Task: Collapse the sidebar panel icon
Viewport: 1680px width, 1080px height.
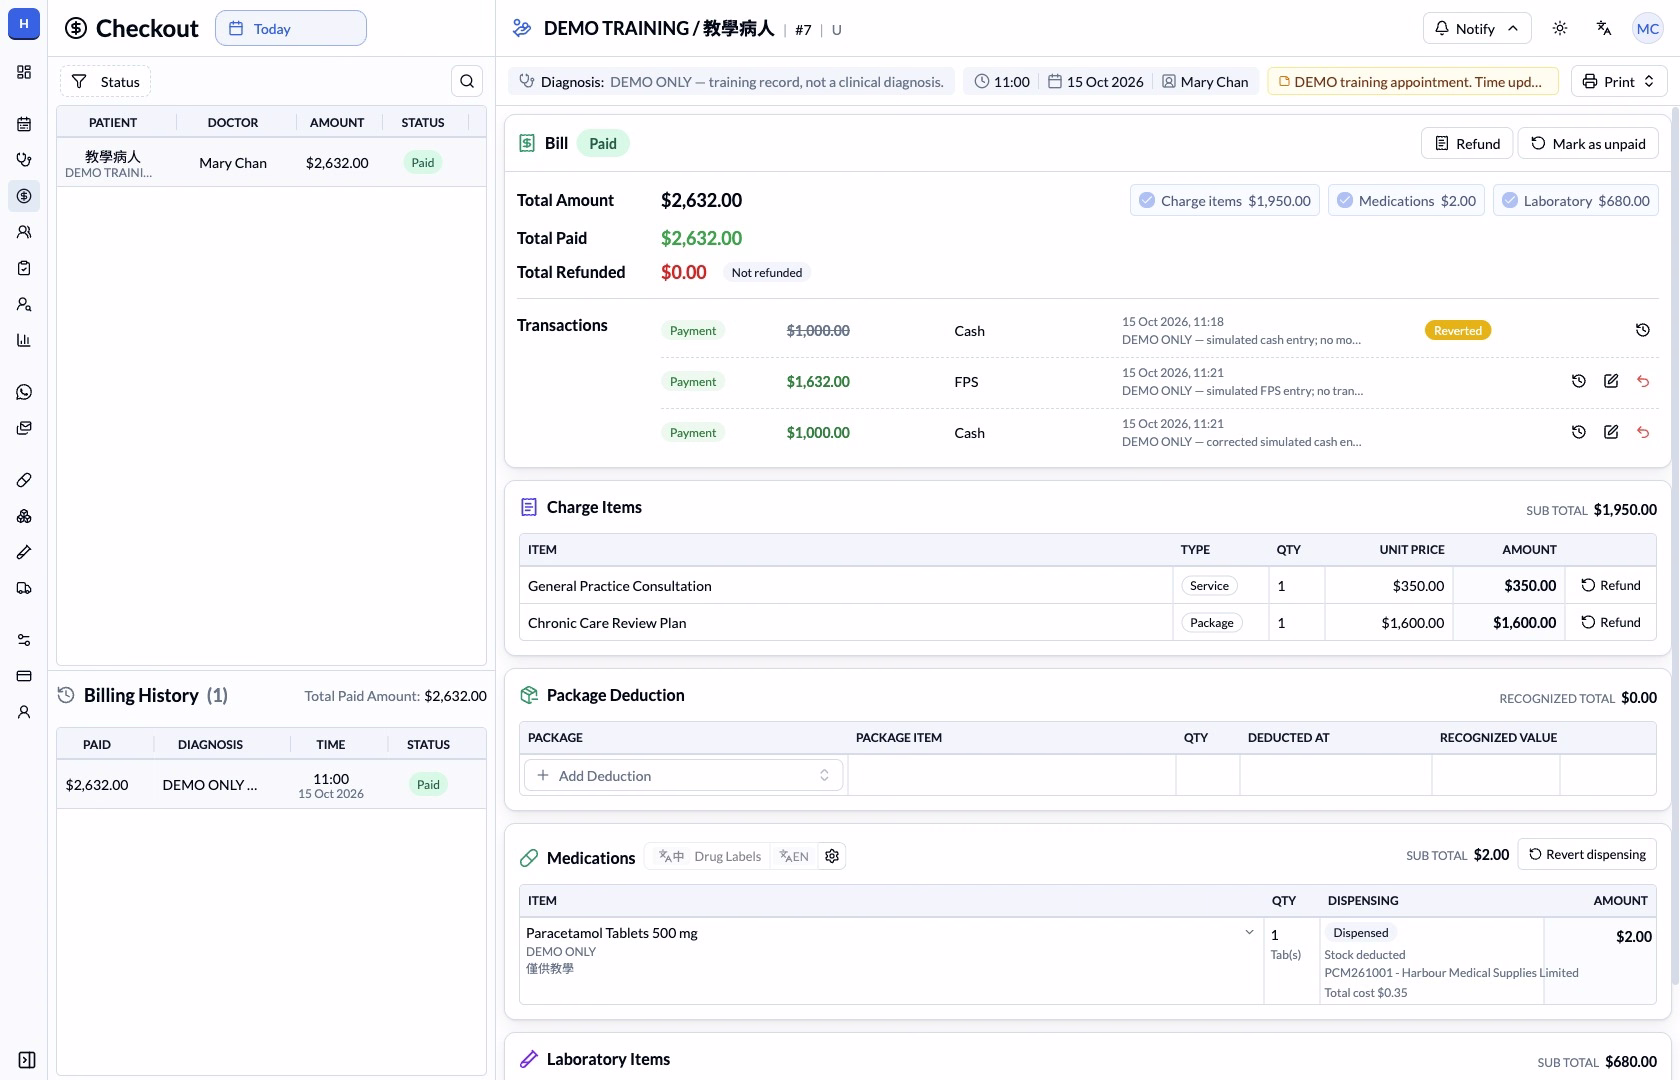Action: (27, 1060)
